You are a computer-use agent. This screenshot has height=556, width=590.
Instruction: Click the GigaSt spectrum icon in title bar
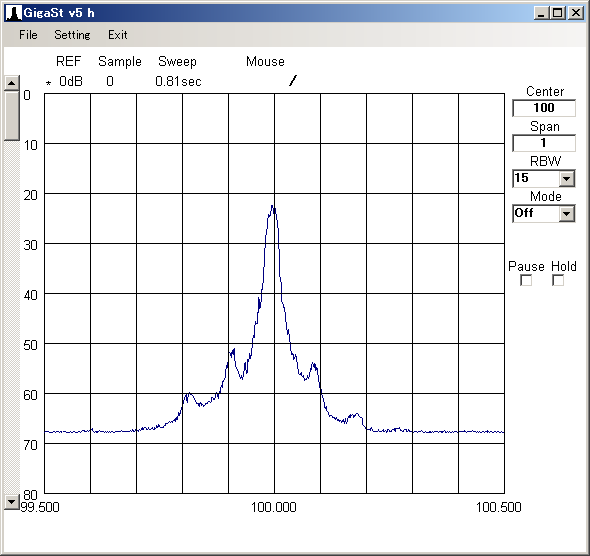[x=13, y=13]
